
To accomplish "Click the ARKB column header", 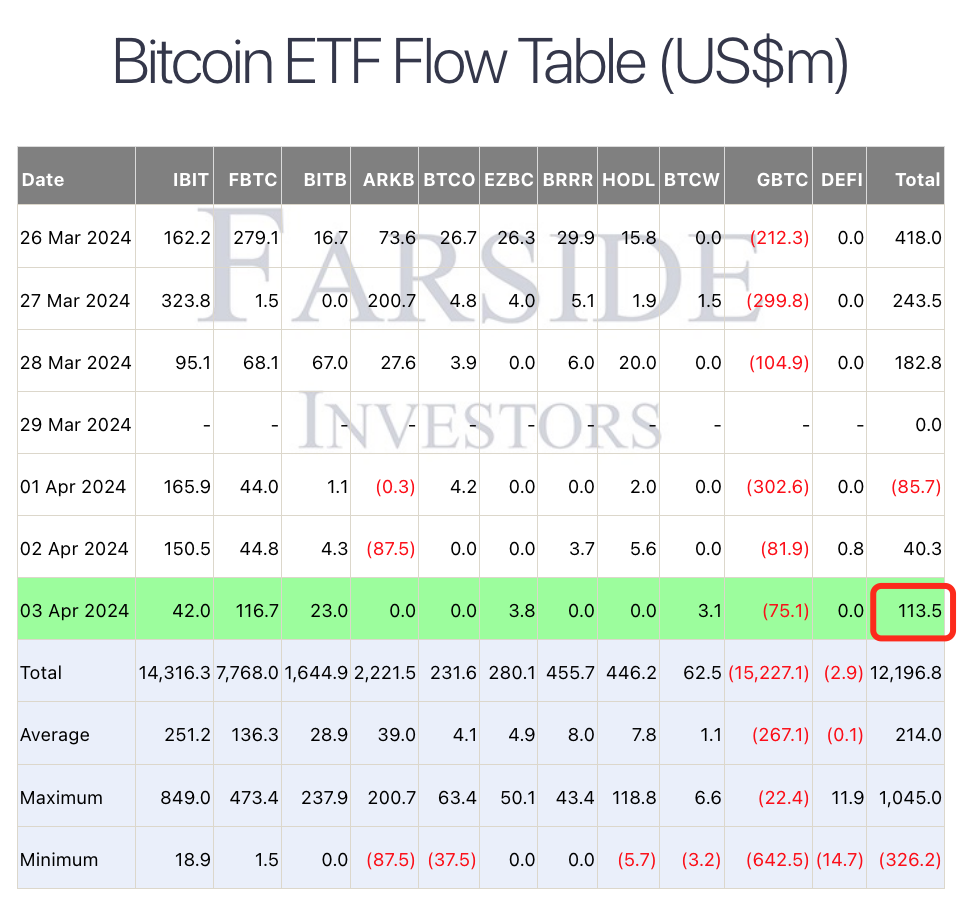I will (x=389, y=180).
